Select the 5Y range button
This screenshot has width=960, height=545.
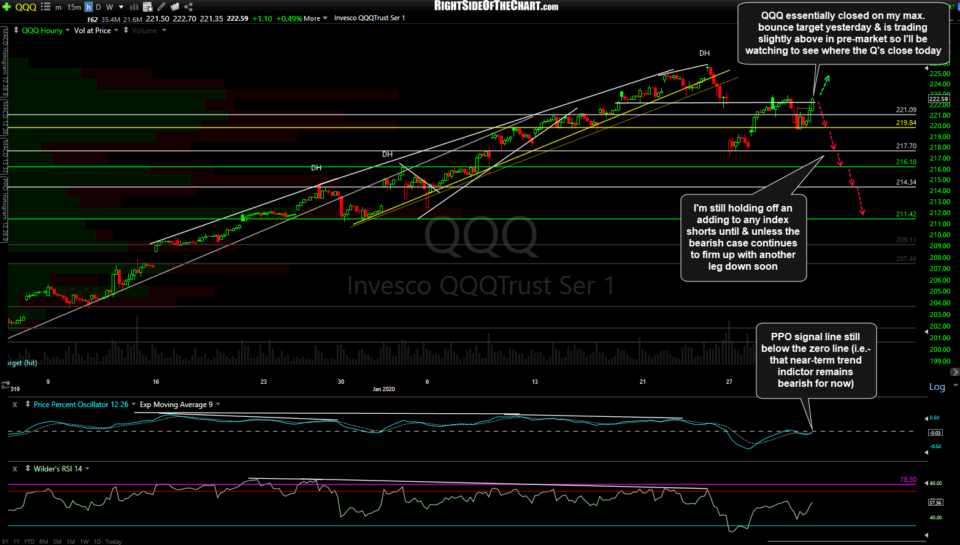6,541
